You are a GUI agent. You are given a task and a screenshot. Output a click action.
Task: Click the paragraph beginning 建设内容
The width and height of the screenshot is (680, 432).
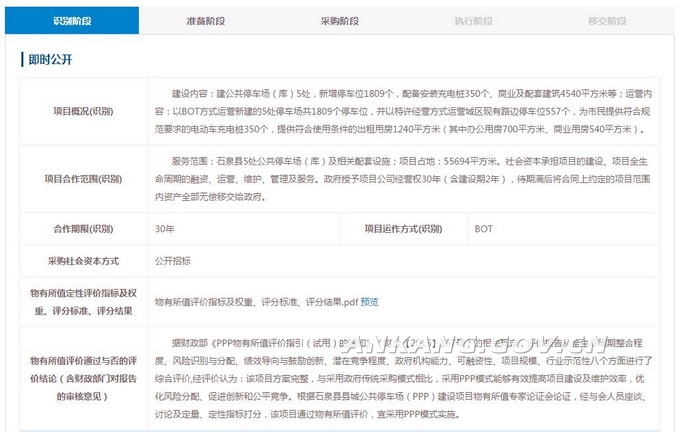403,111
